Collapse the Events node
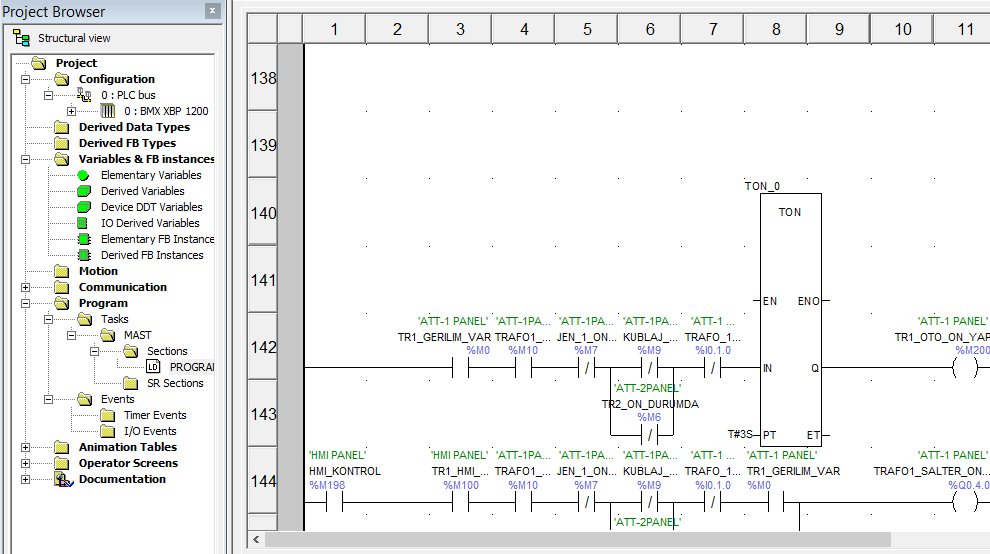This screenshot has width=990, height=554. pos(48,399)
